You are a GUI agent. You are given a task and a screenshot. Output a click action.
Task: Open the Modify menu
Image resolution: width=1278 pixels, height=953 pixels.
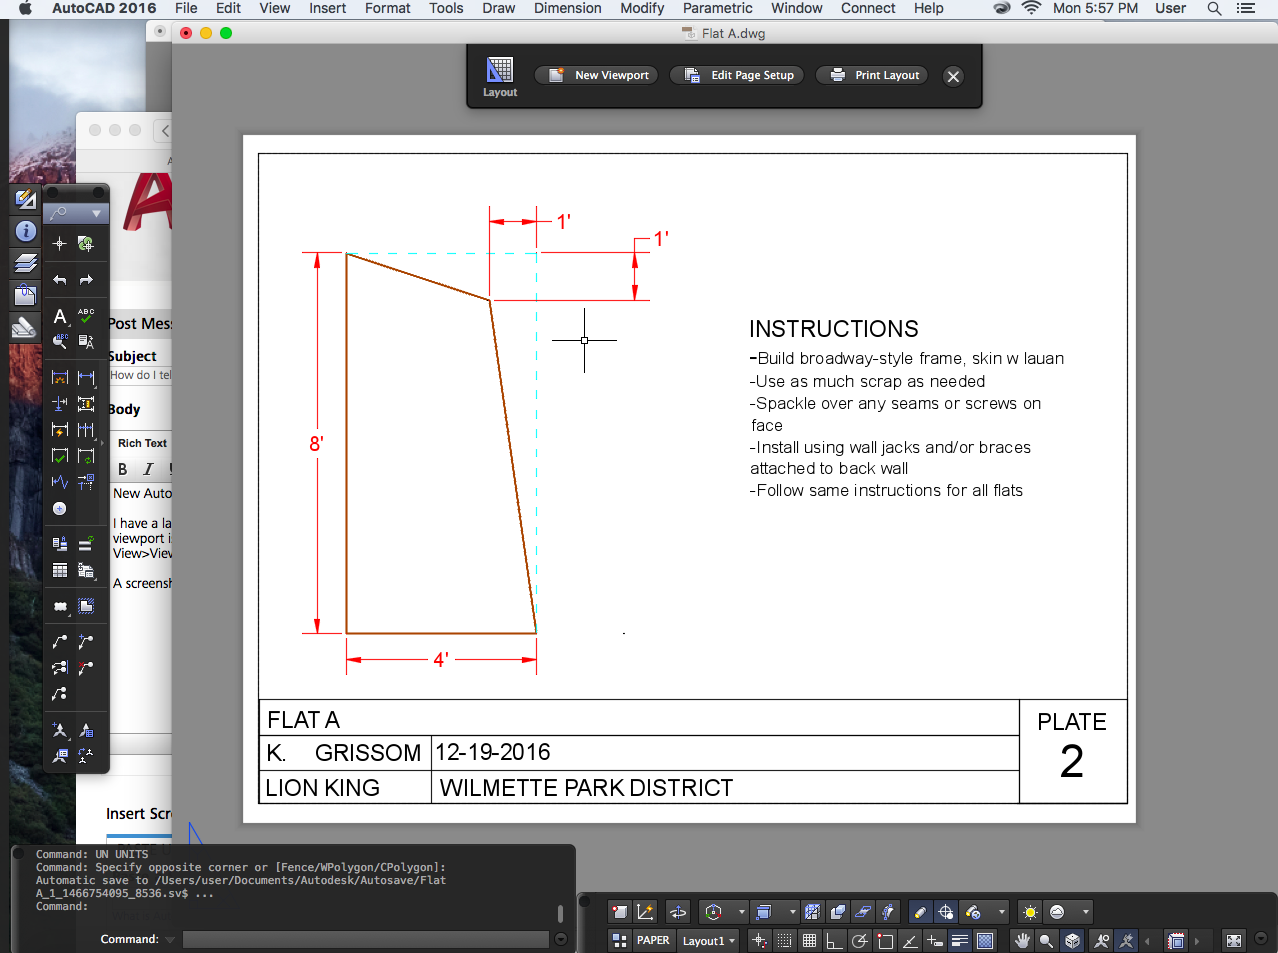(642, 8)
